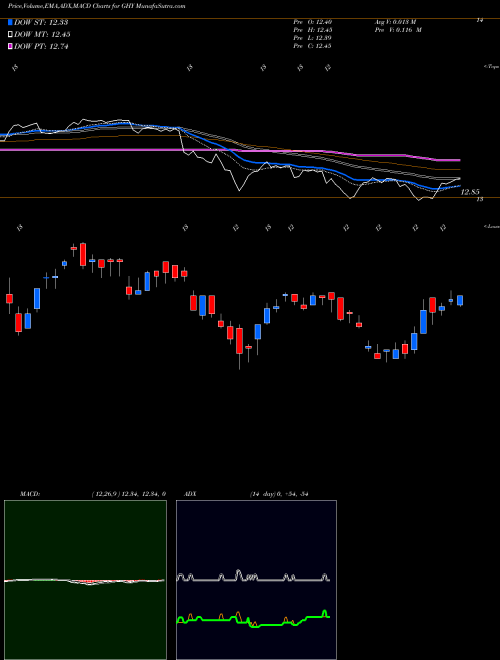The image size is (500, 660).
Task: Click the white DOW MT legend swatch
Action: (x=11, y=35)
